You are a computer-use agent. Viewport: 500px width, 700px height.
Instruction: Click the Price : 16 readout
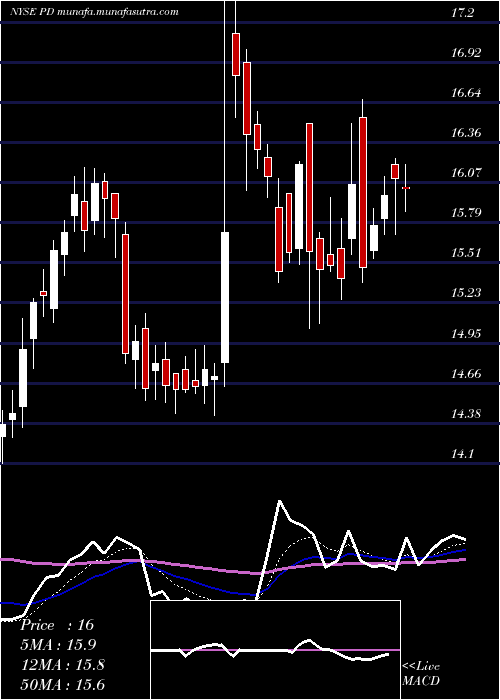pyautogui.click(x=58, y=625)
